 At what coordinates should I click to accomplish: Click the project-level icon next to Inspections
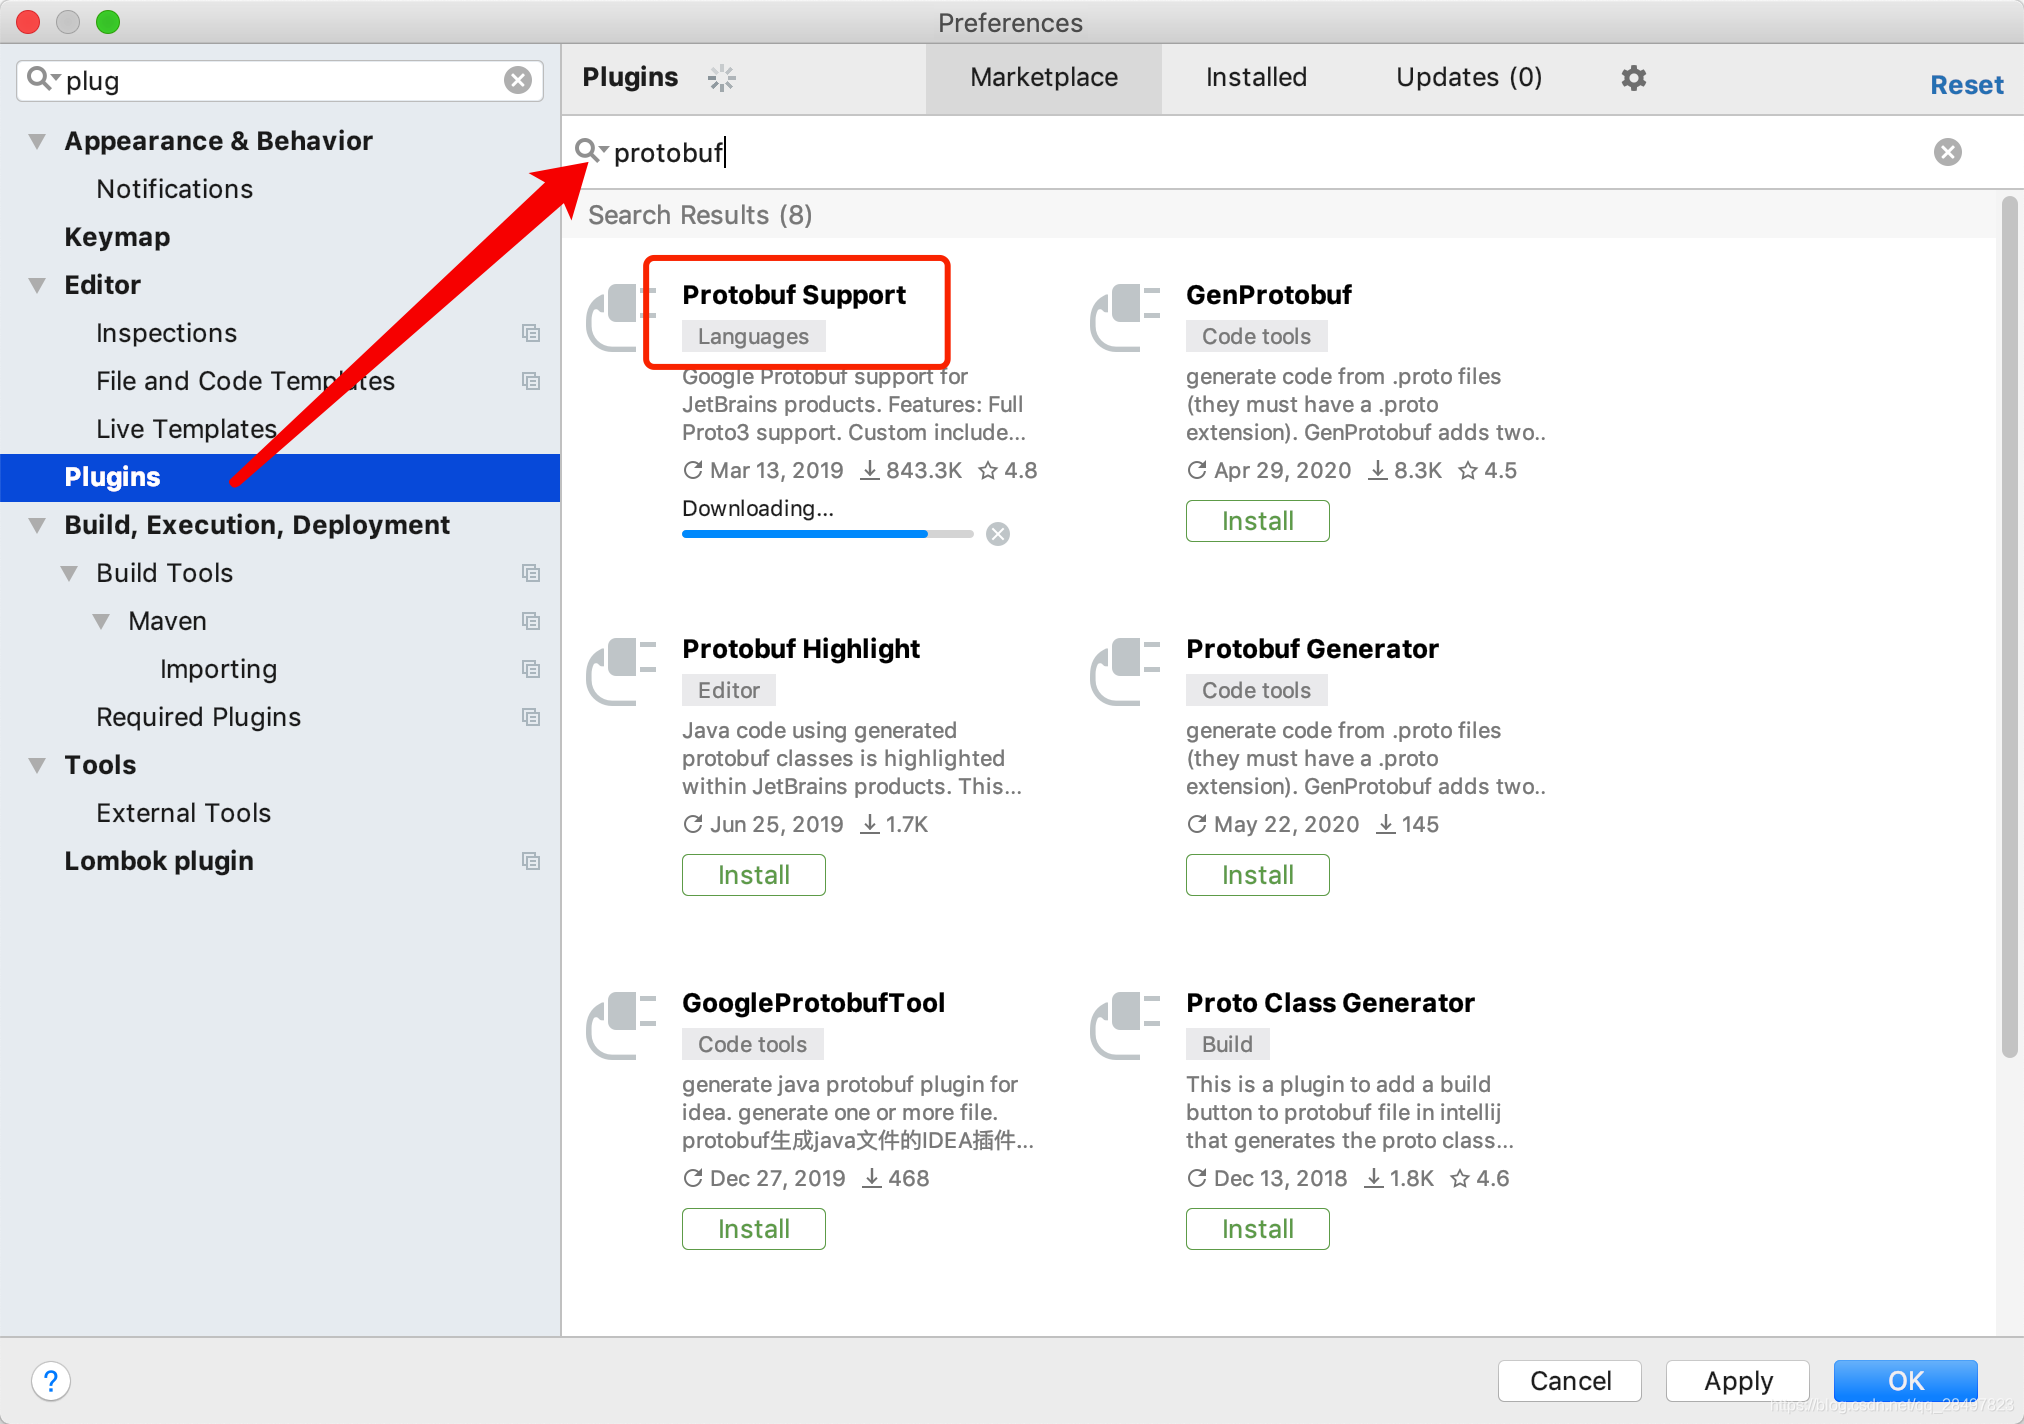click(x=531, y=333)
